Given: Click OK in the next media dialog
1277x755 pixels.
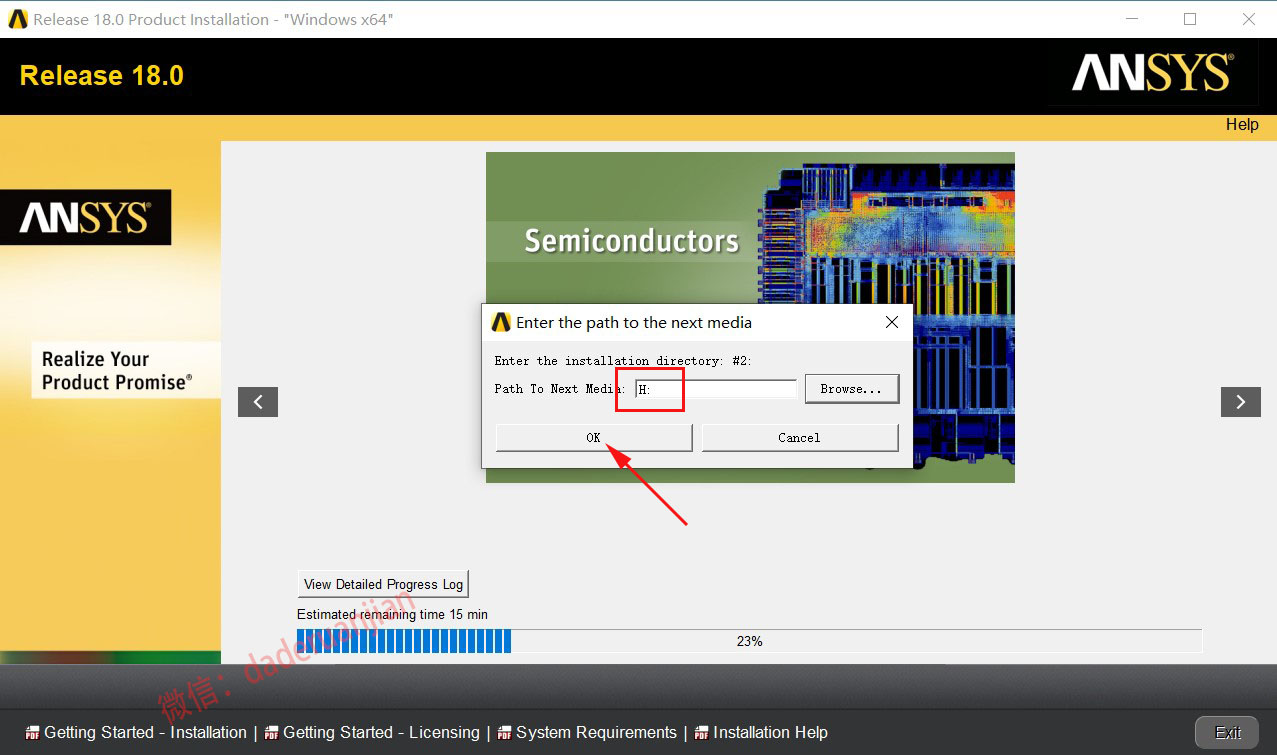Looking at the screenshot, I should point(594,437).
